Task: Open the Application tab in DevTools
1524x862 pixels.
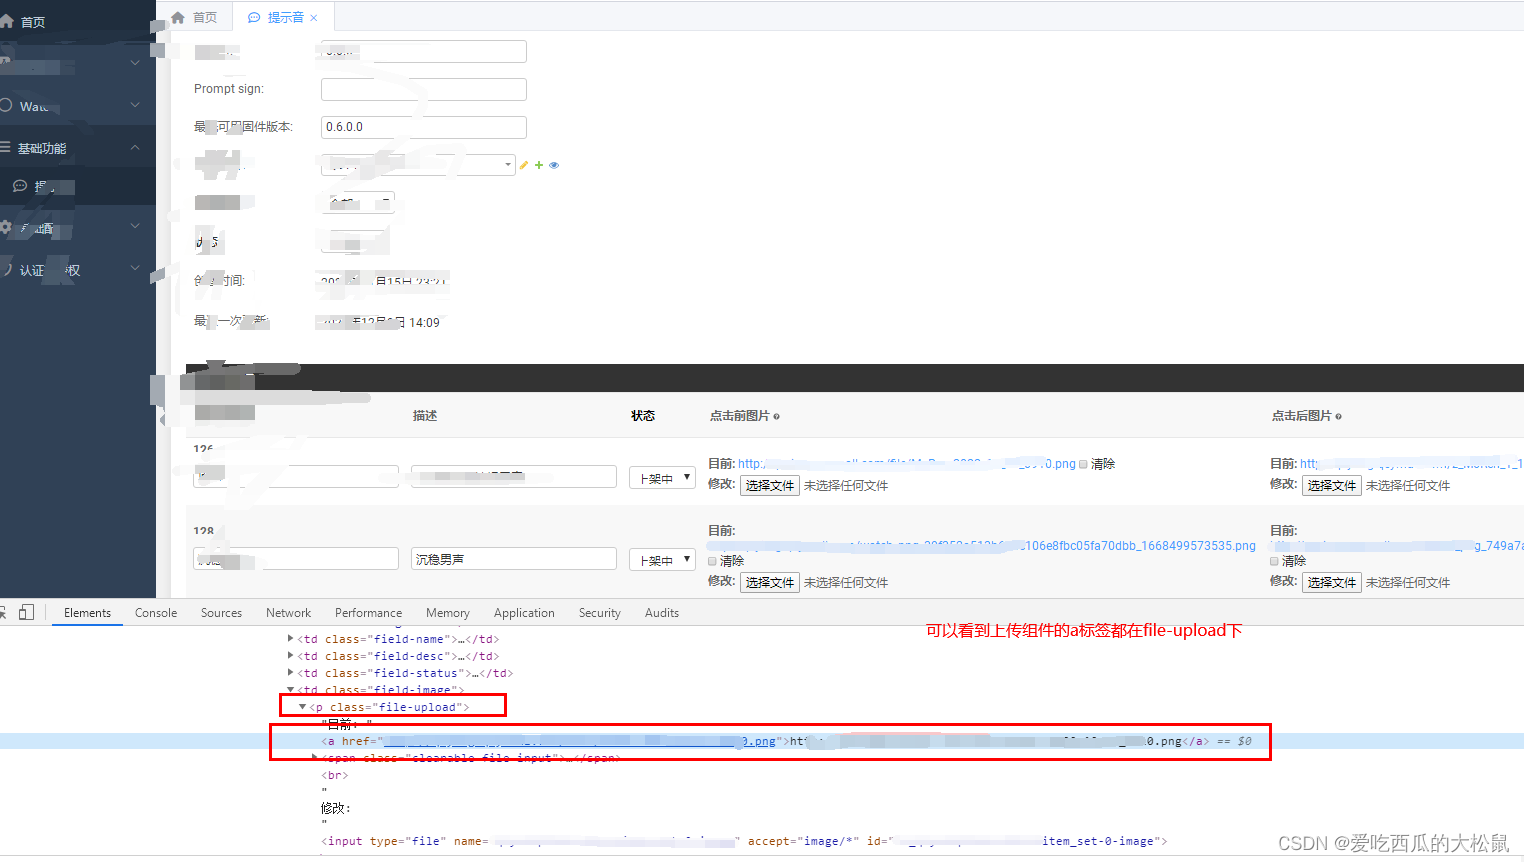Action: point(524,613)
